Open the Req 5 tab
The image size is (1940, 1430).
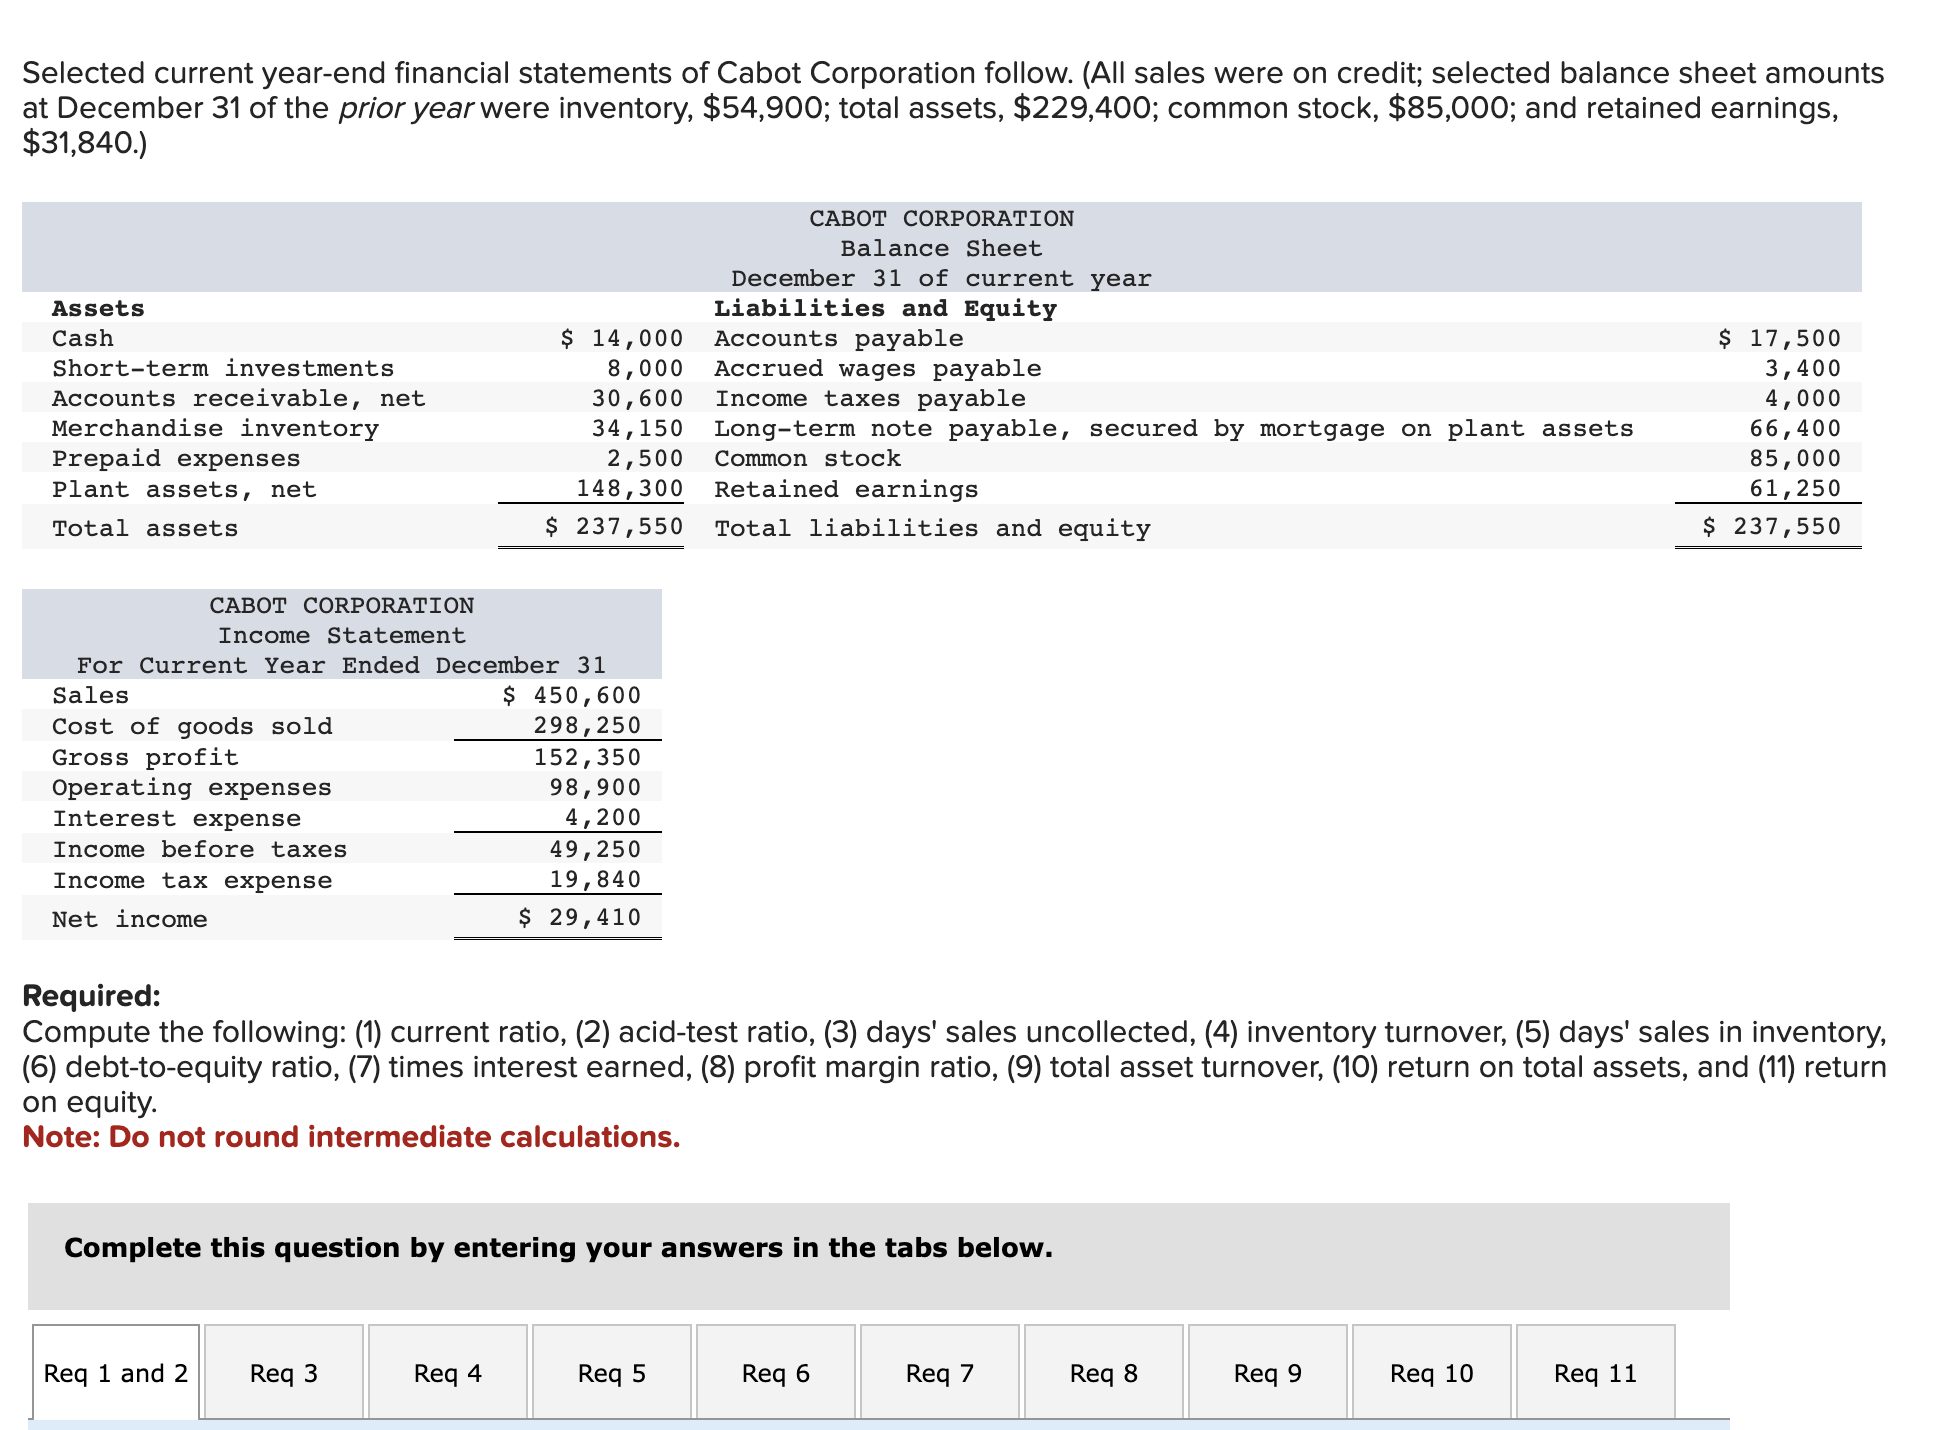(x=612, y=1373)
